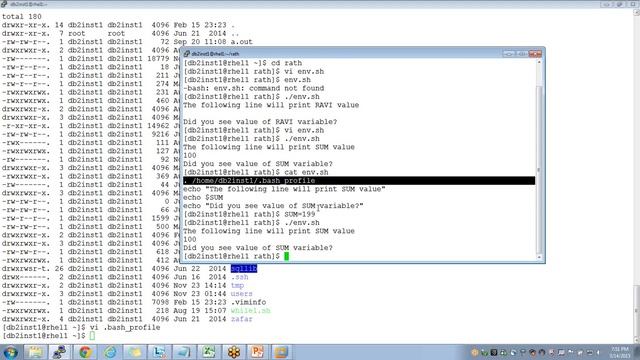Viewport: 640px width, 360px height.
Task: Click the PuTTY icon in background window title bar
Action: 4,4
